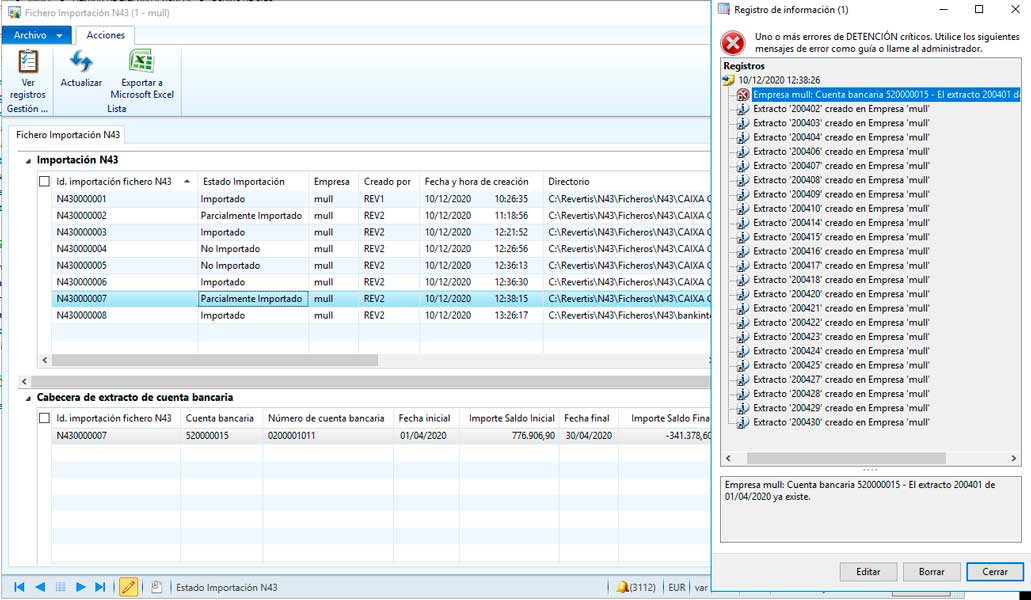Export list to Microsoft Excel
1031x600 pixels.
click(142, 63)
